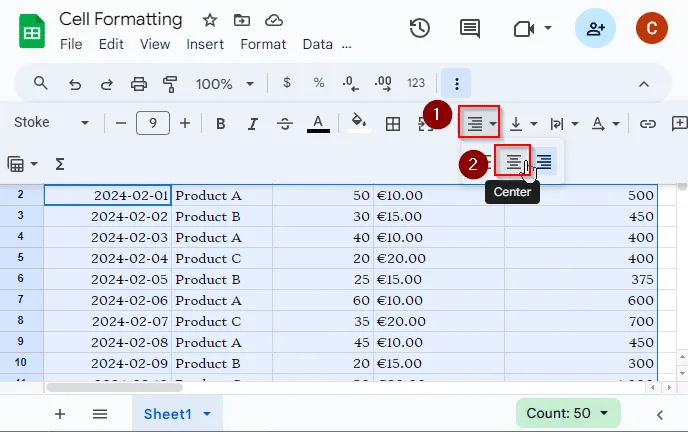
Task: Click the move to folder icon
Action: pos(242,20)
